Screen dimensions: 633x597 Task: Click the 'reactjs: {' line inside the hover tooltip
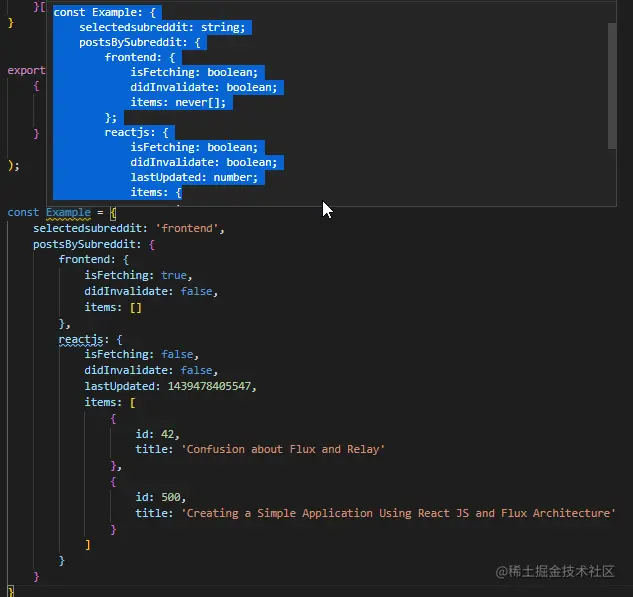pyautogui.click(x=136, y=132)
